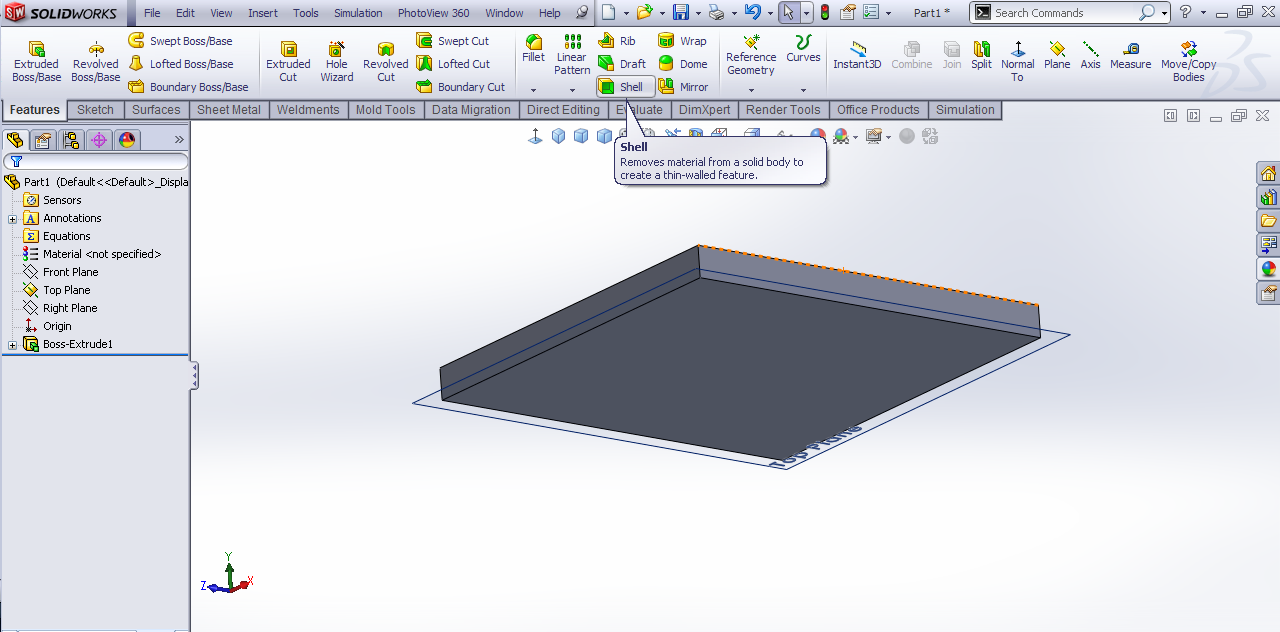Open the Measure tool

[x=1131, y=56]
